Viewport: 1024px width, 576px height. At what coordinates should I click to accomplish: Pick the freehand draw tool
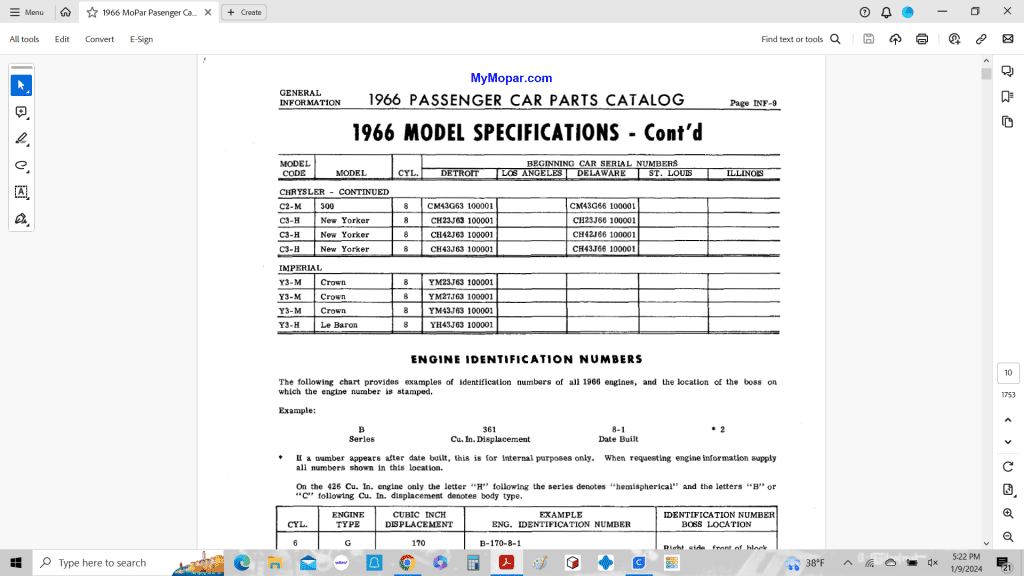tap(21, 165)
